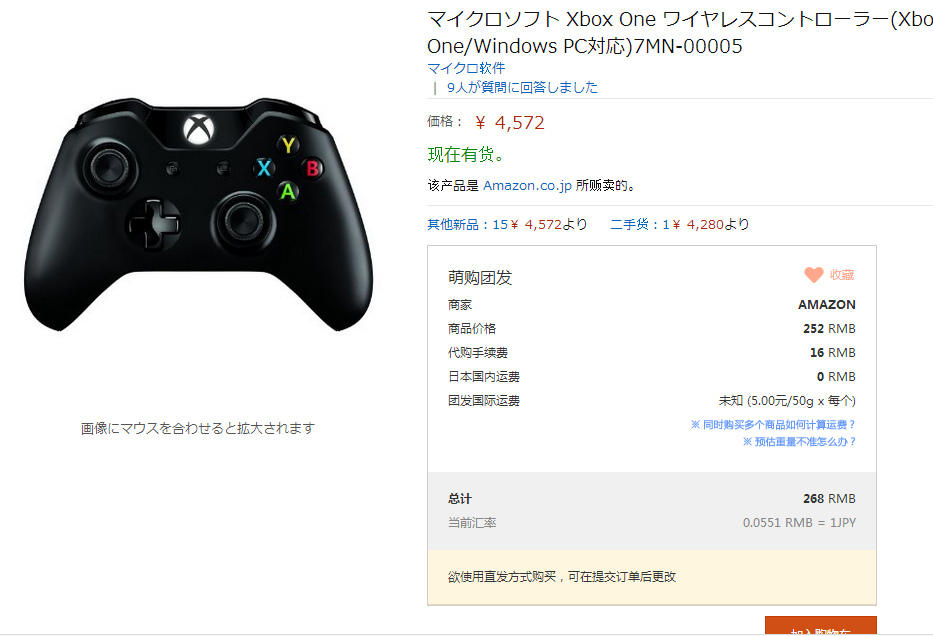Click the Amazon.co.jp seller link

pos(527,186)
